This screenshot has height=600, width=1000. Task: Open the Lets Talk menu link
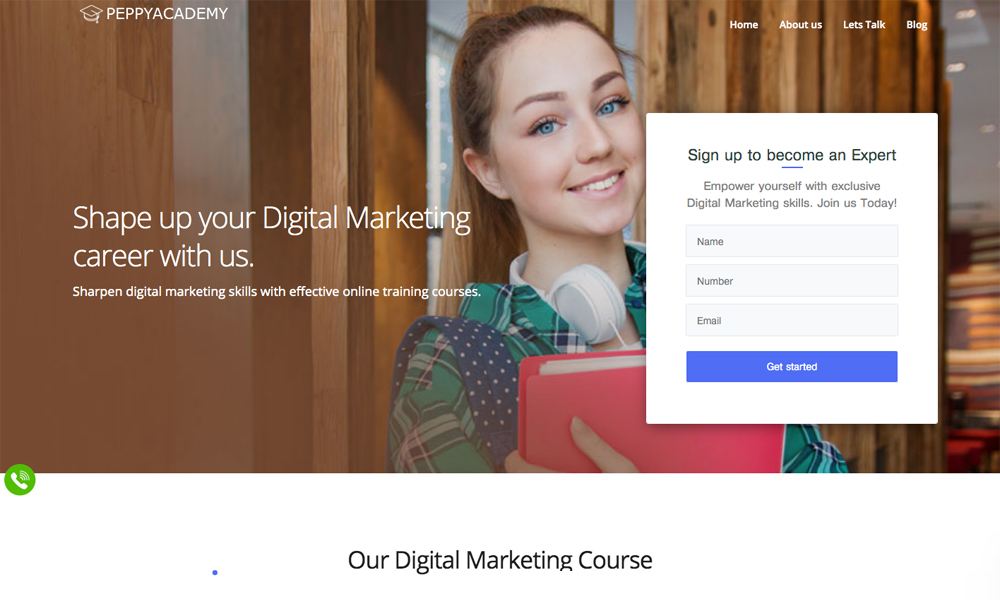click(864, 25)
